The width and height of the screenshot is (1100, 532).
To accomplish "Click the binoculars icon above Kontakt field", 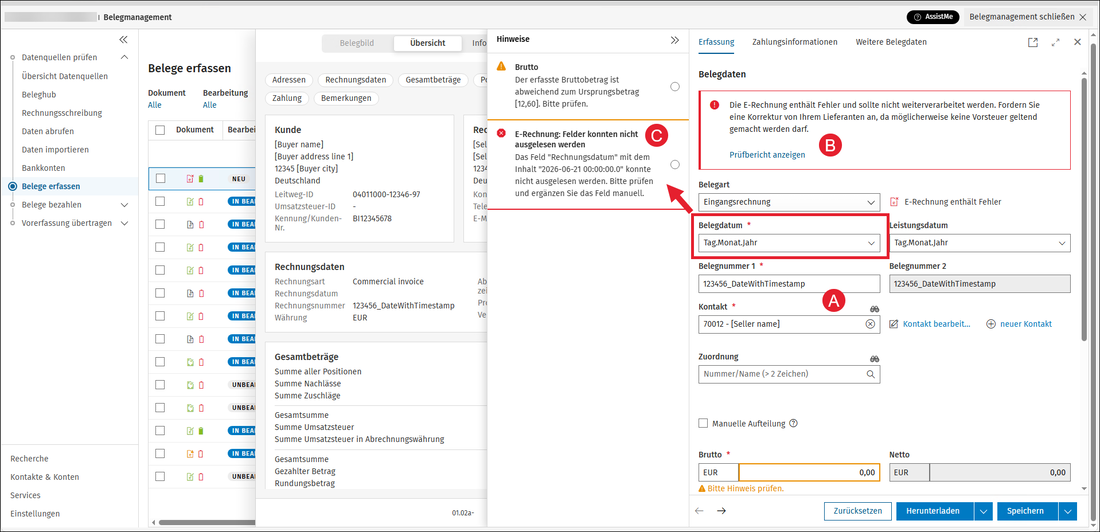I will pyautogui.click(x=874, y=308).
